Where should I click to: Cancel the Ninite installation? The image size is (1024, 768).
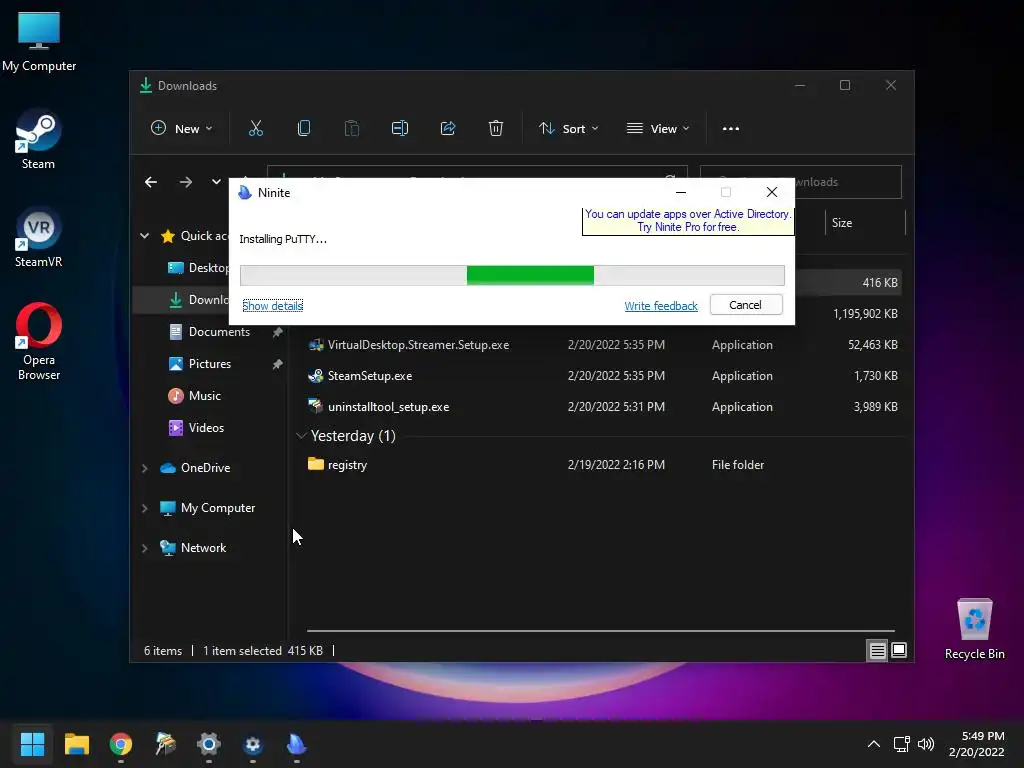pyautogui.click(x=746, y=305)
